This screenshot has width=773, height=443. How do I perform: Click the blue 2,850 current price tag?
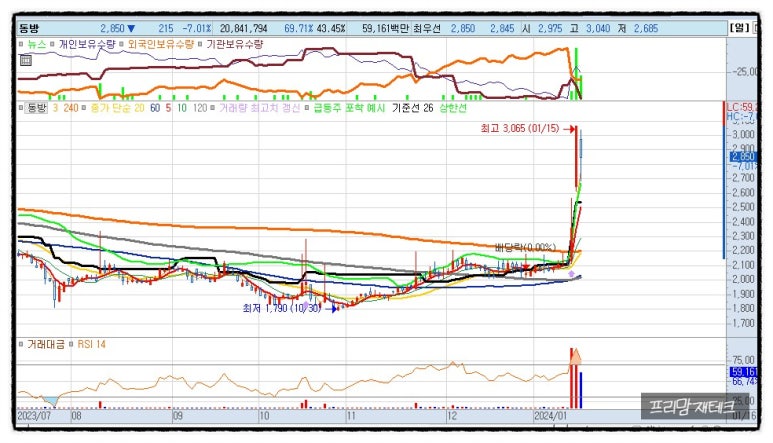point(743,157)
